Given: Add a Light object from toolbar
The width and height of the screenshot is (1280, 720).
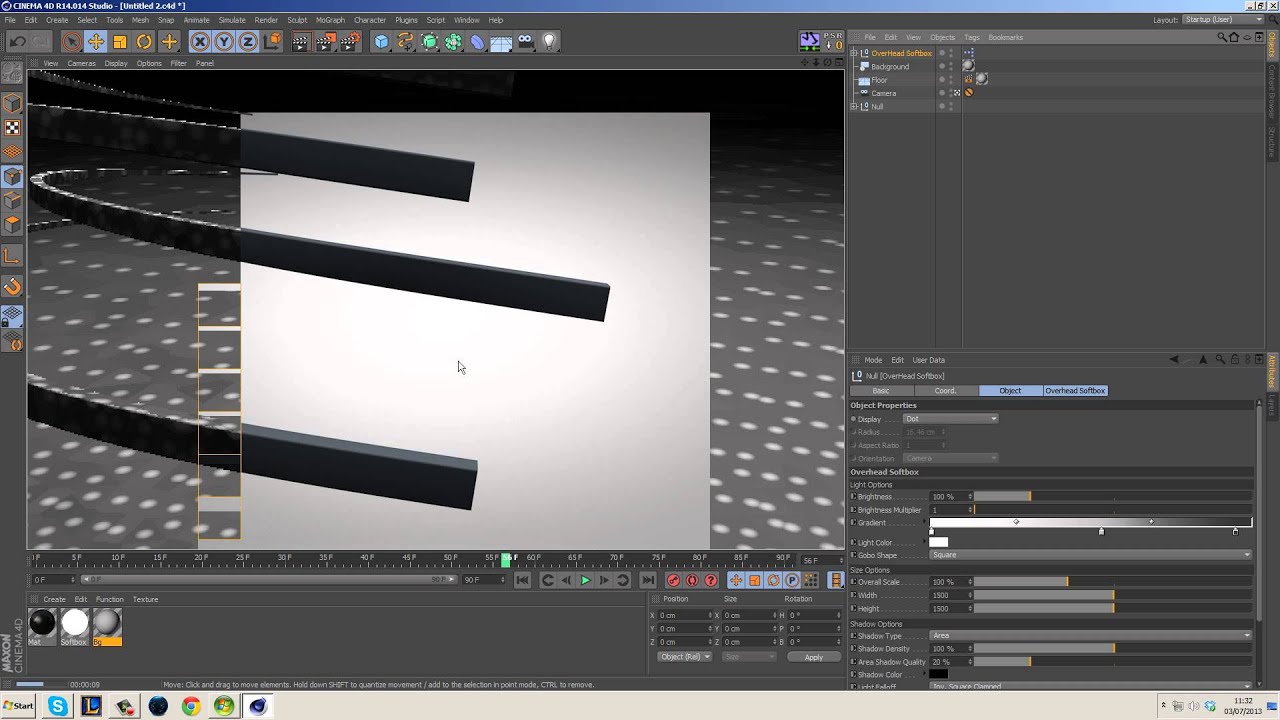Looking at the screenshot, I should 549,41.
